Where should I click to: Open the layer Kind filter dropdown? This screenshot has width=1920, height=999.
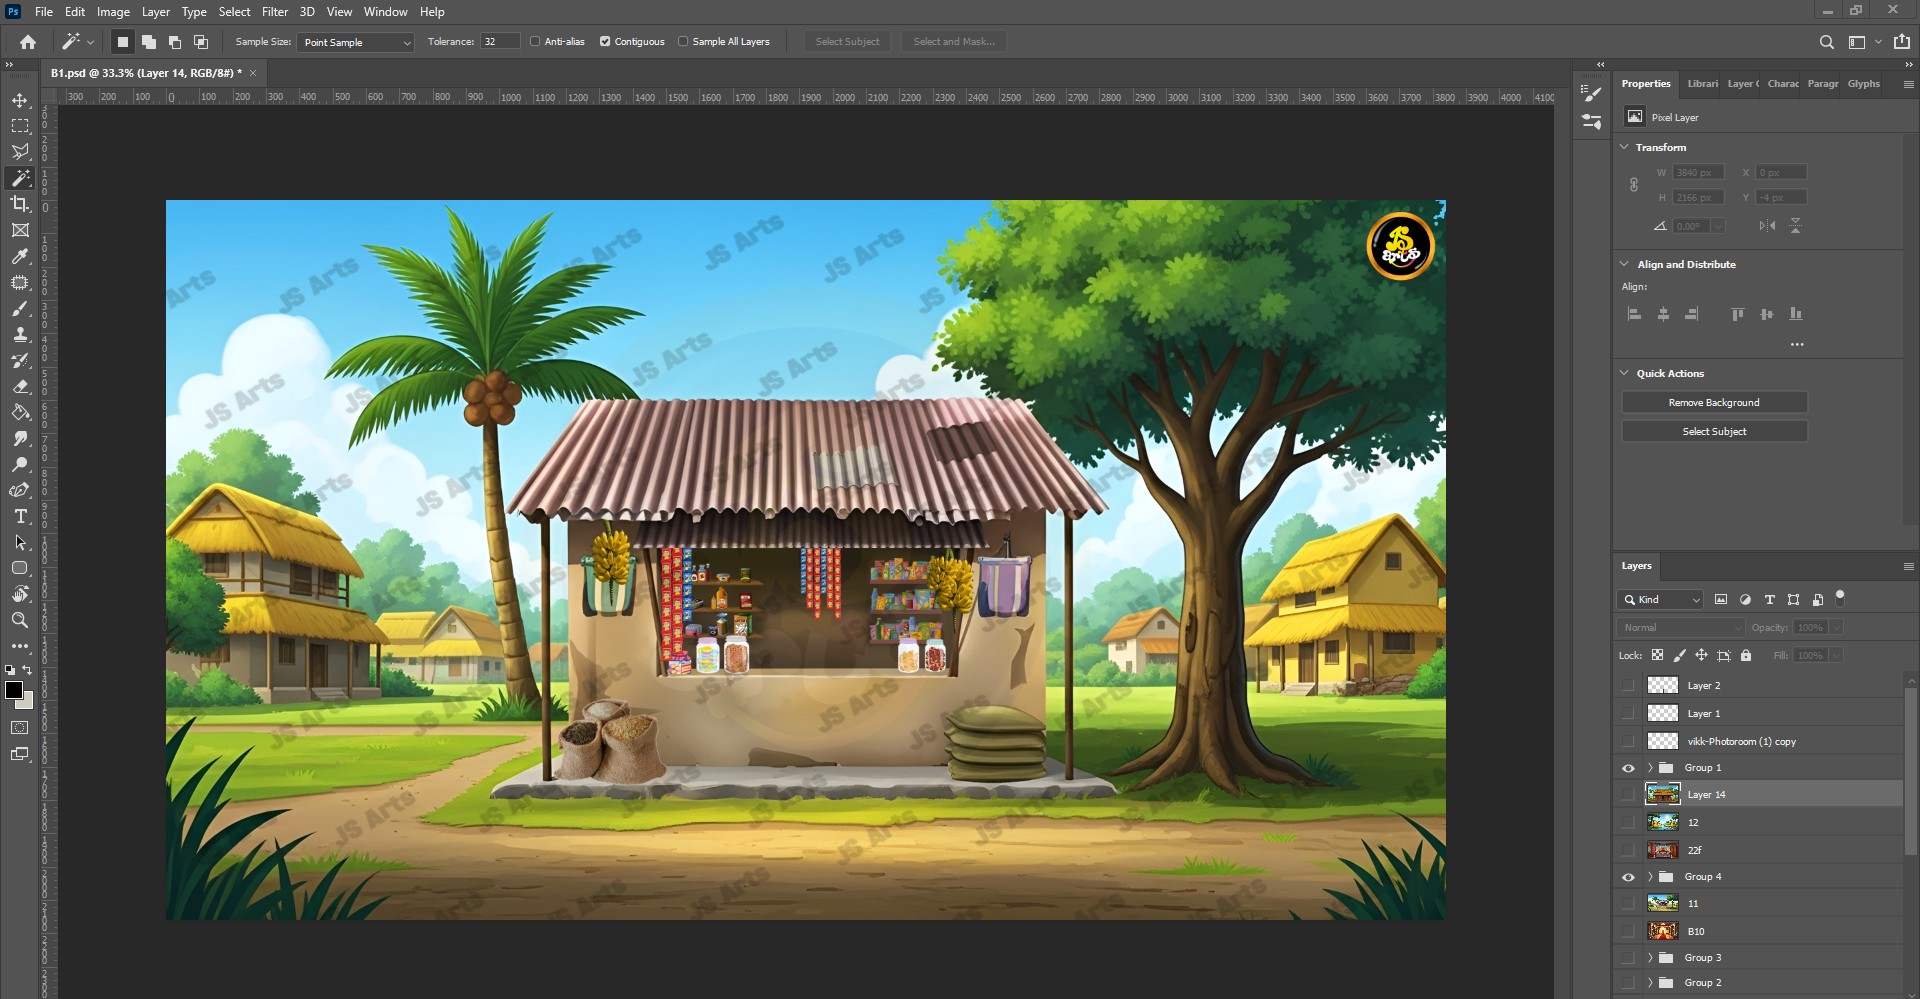[x=1660, y=600]
